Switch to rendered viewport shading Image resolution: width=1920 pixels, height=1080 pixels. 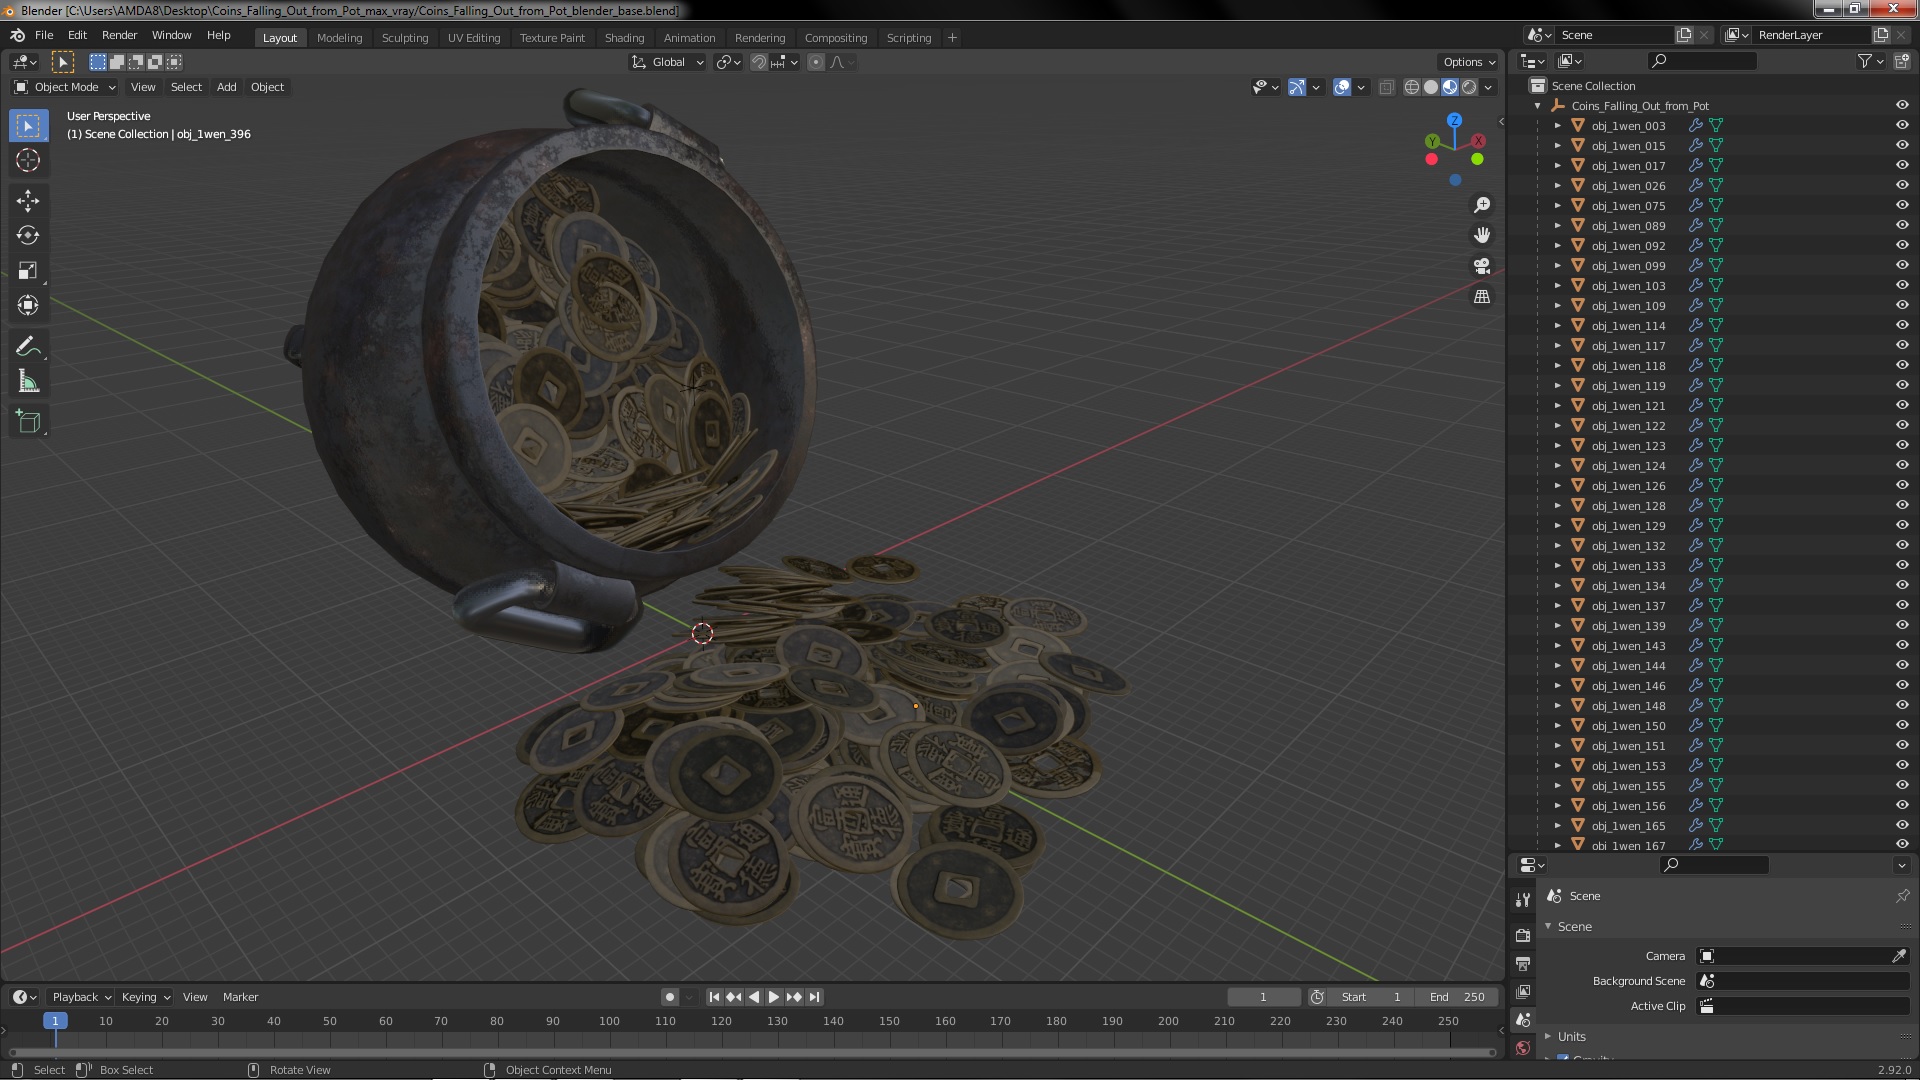click(1469, 88)
